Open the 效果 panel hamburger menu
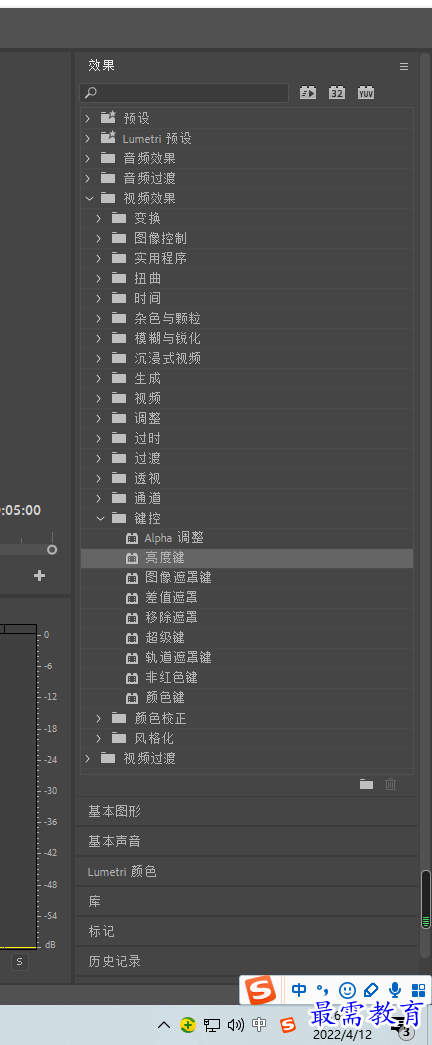 point(403,66)
